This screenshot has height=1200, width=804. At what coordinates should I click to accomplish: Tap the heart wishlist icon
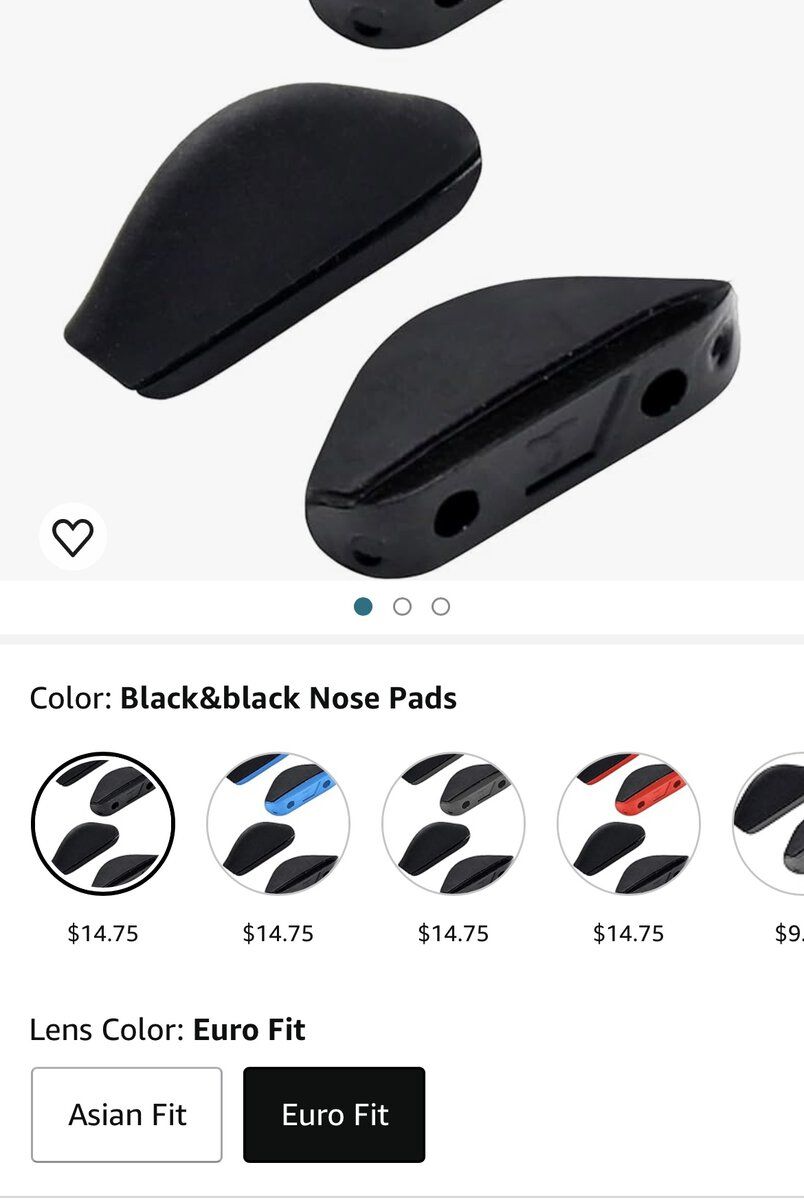[x=73, y=537]
